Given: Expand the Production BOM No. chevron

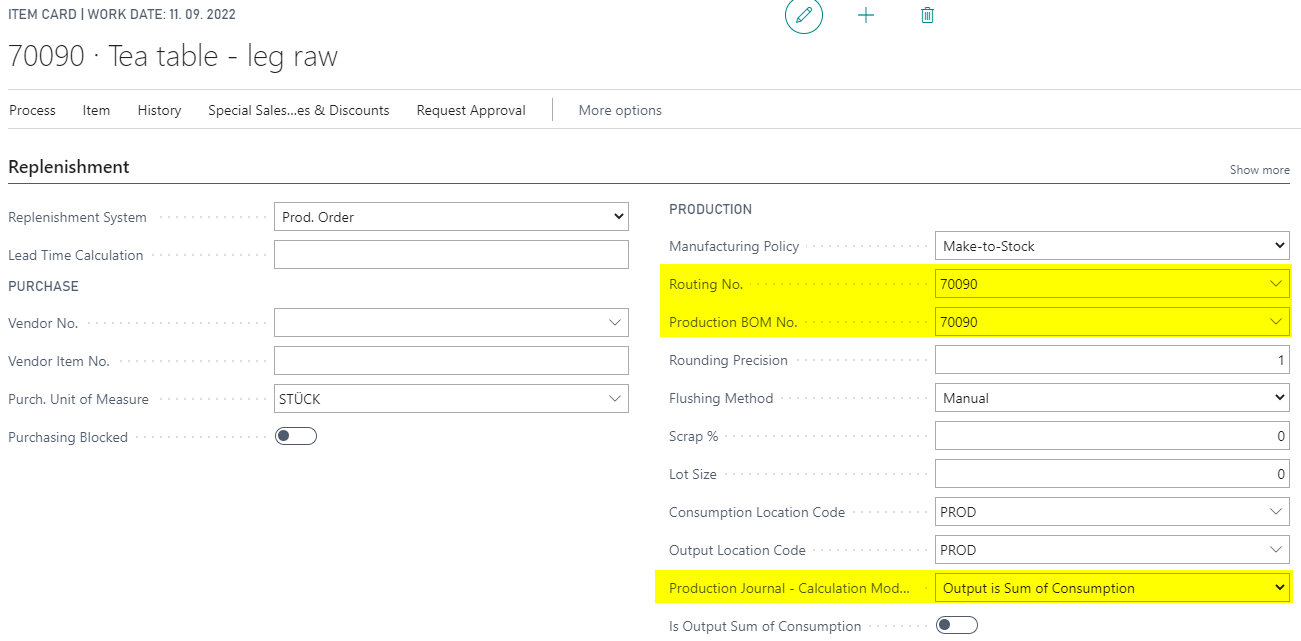Looking at the screenshot, I should point(1276,322).
